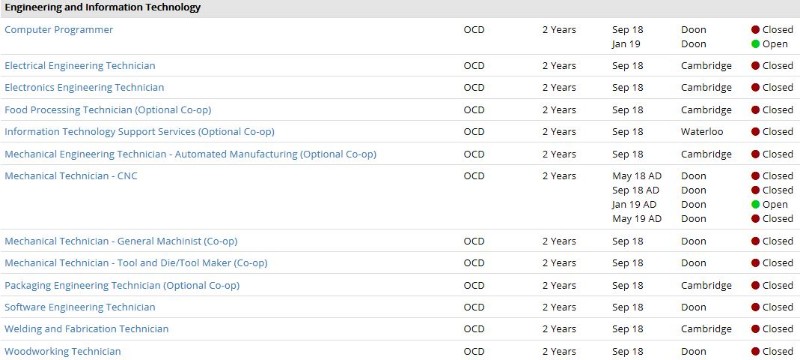
Task: Click red Closed dot for May 18 AD
Action: pos(756,176)
